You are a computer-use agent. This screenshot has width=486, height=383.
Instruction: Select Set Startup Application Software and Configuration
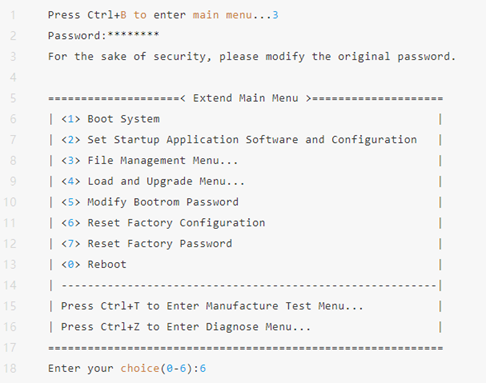pos(239,140)
